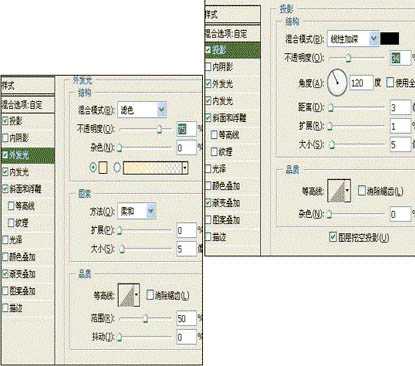The height and width of the screenshot is (366, 415).
Task: Click angle input field showing 120
Action: point(361,83)
